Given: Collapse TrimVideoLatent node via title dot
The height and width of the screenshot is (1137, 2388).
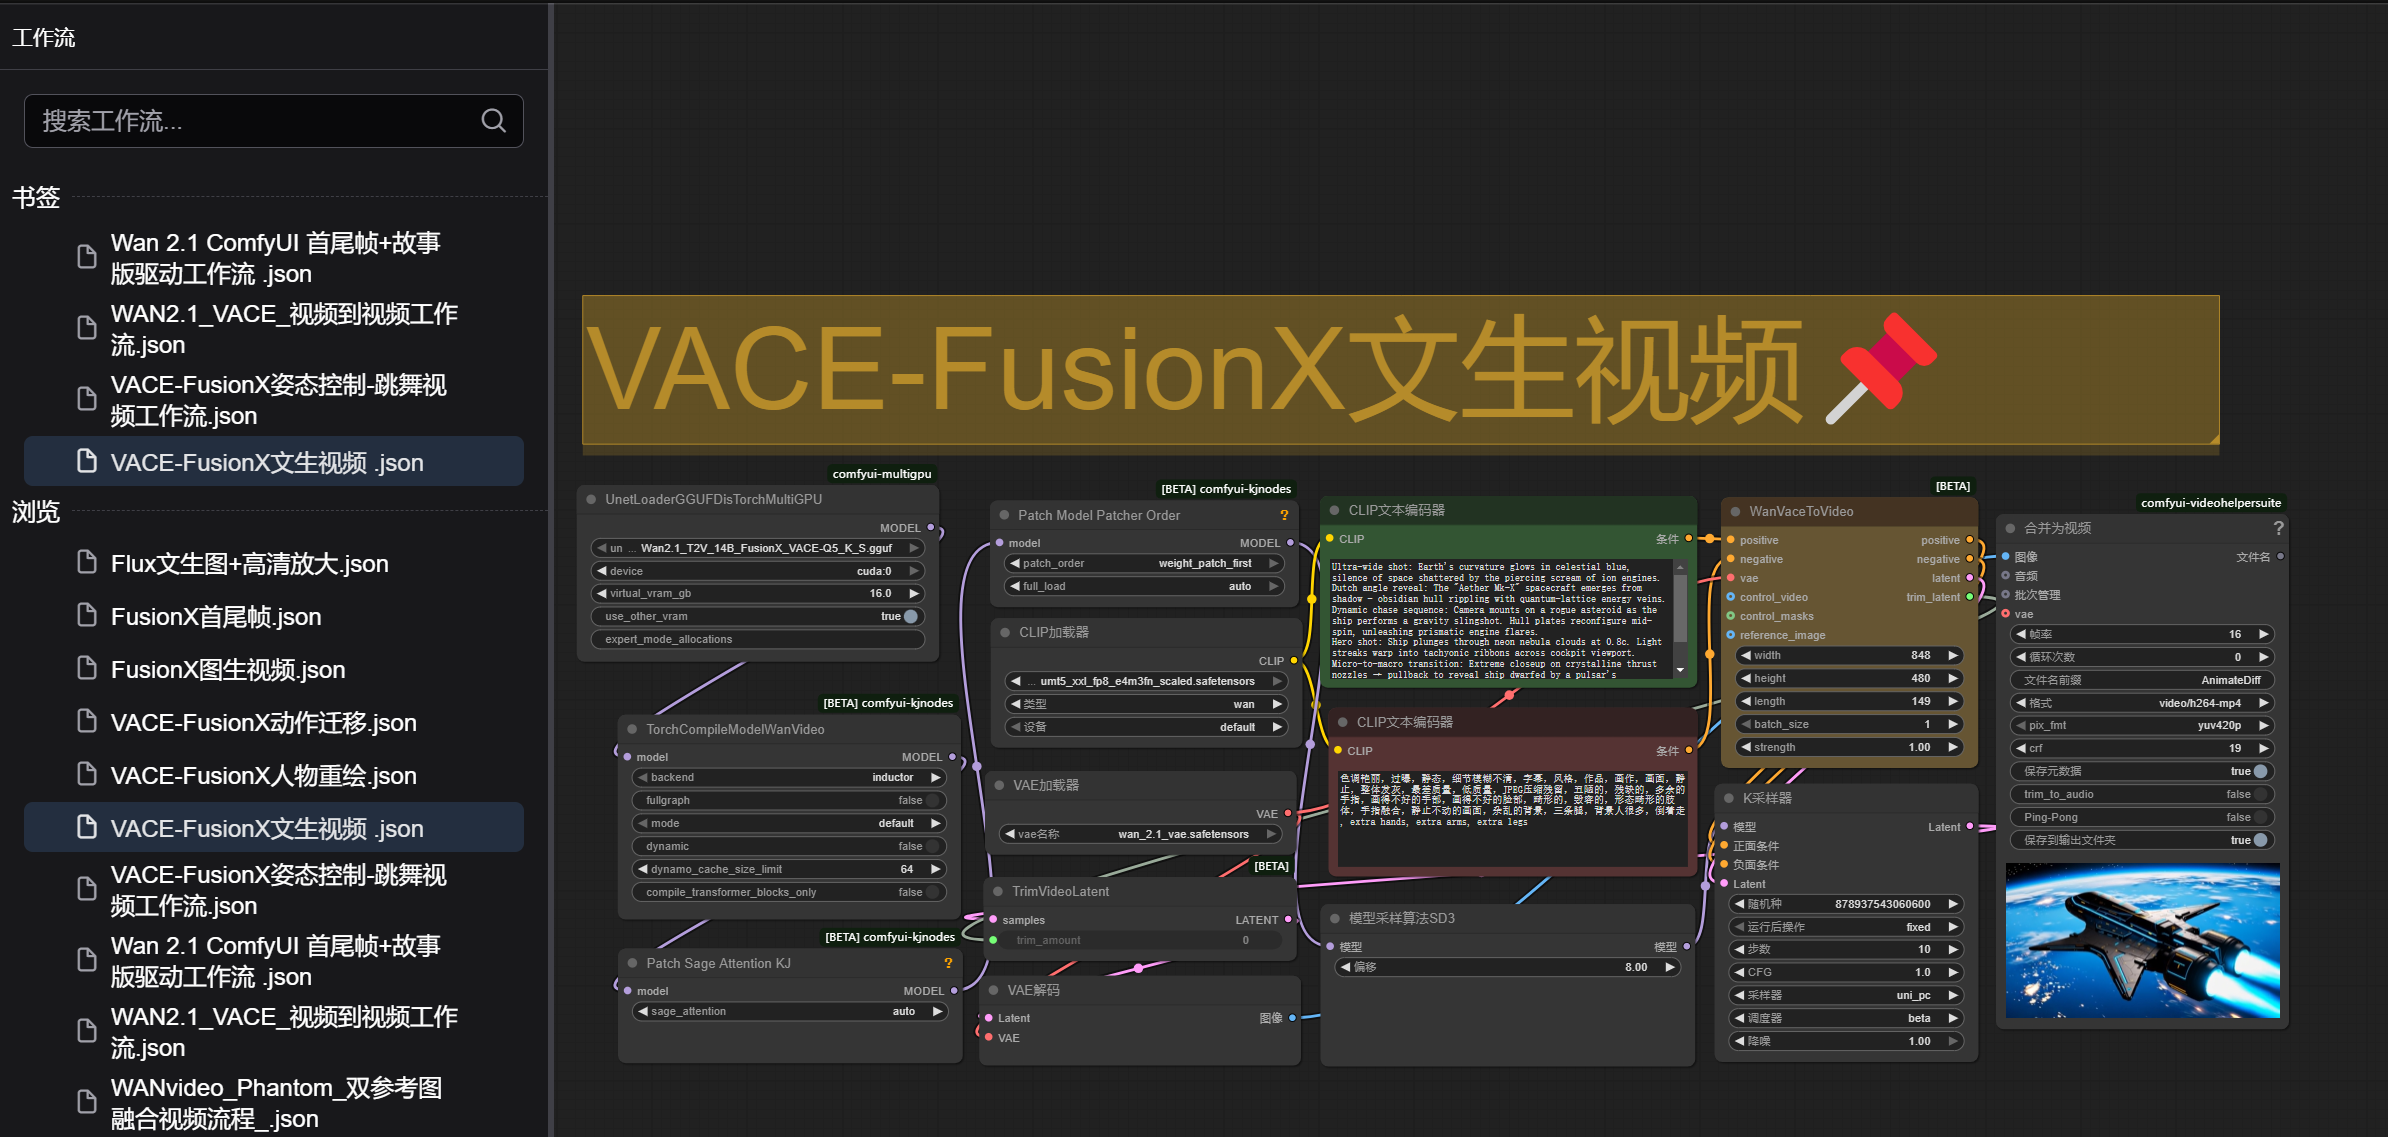Looking at the screenshot, I should pos(998,891).
